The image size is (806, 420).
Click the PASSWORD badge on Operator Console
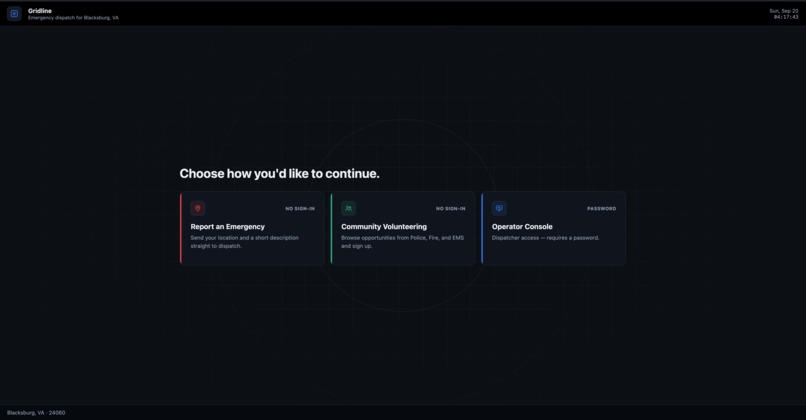tap(601, 209)
